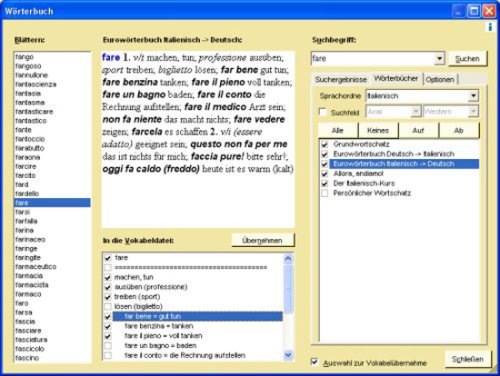Viewport: 500px width, 376px height.
Task: Open the Arial font dropdown
Action: (x=415, y=112)
